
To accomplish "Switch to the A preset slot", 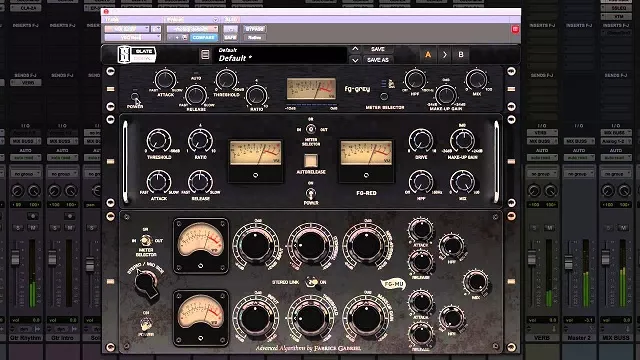I will tap(428, 55).
